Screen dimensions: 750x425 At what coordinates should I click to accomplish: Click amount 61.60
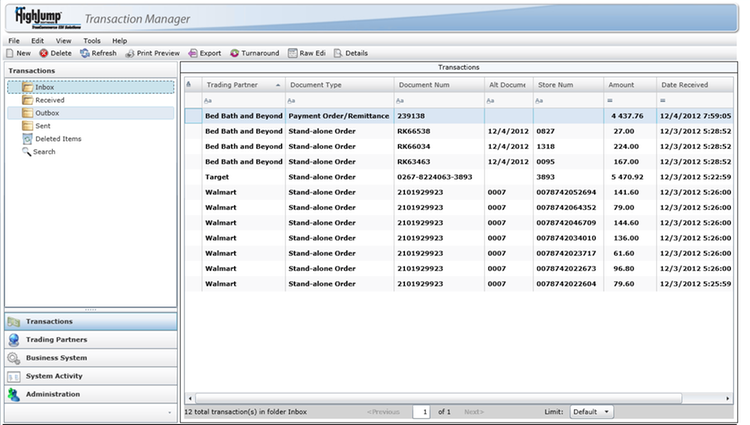(x=624, y=253)
